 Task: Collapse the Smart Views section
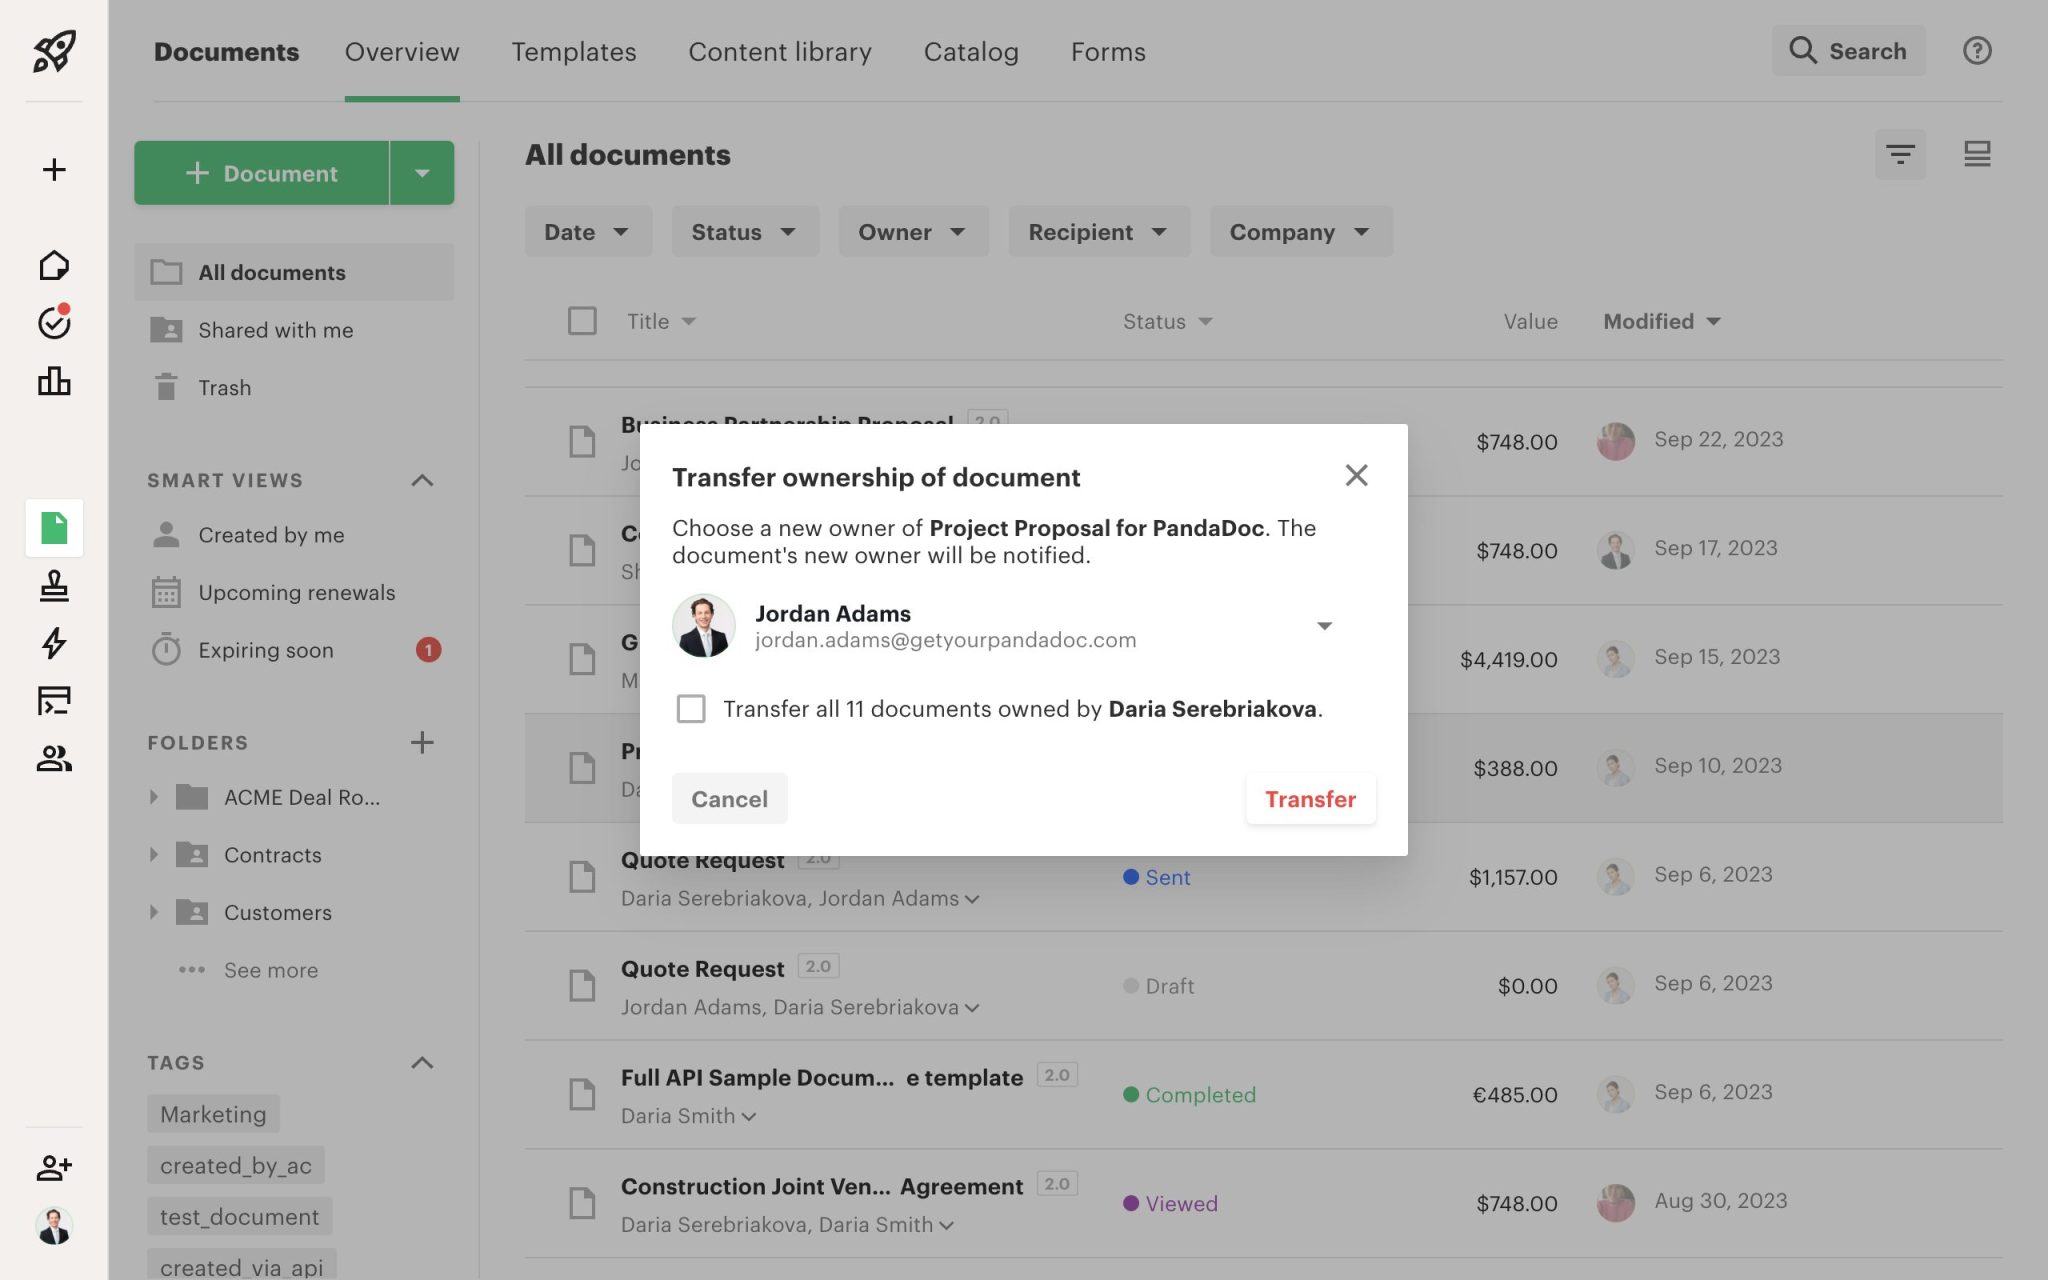422,481
